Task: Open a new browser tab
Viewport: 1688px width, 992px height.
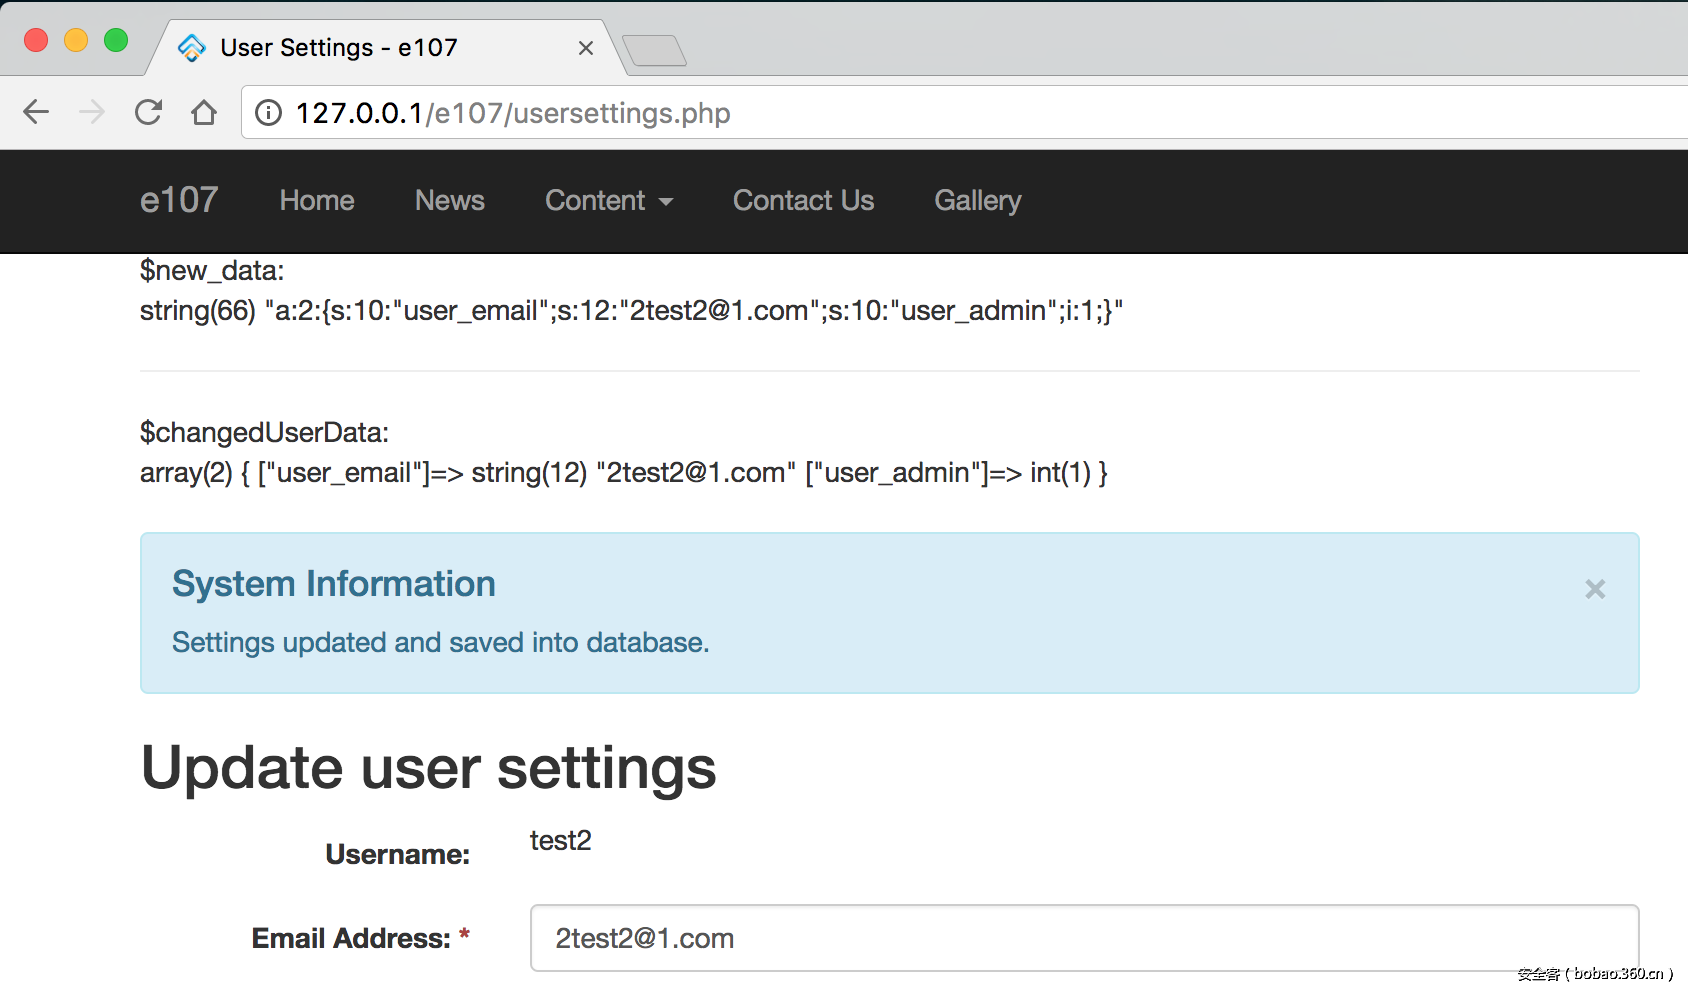Action: [654, 50]
